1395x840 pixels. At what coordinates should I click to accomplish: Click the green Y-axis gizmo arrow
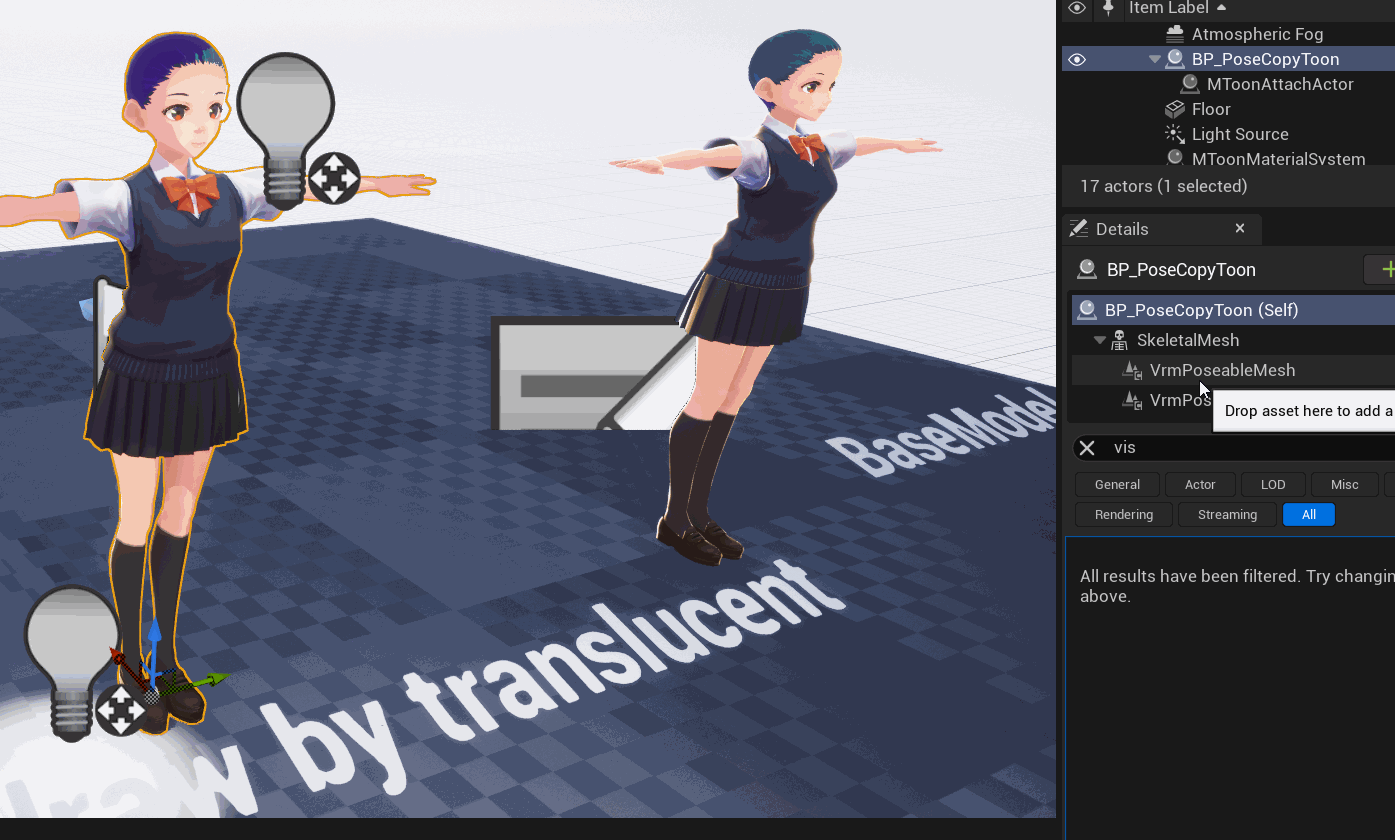[205, 682]
